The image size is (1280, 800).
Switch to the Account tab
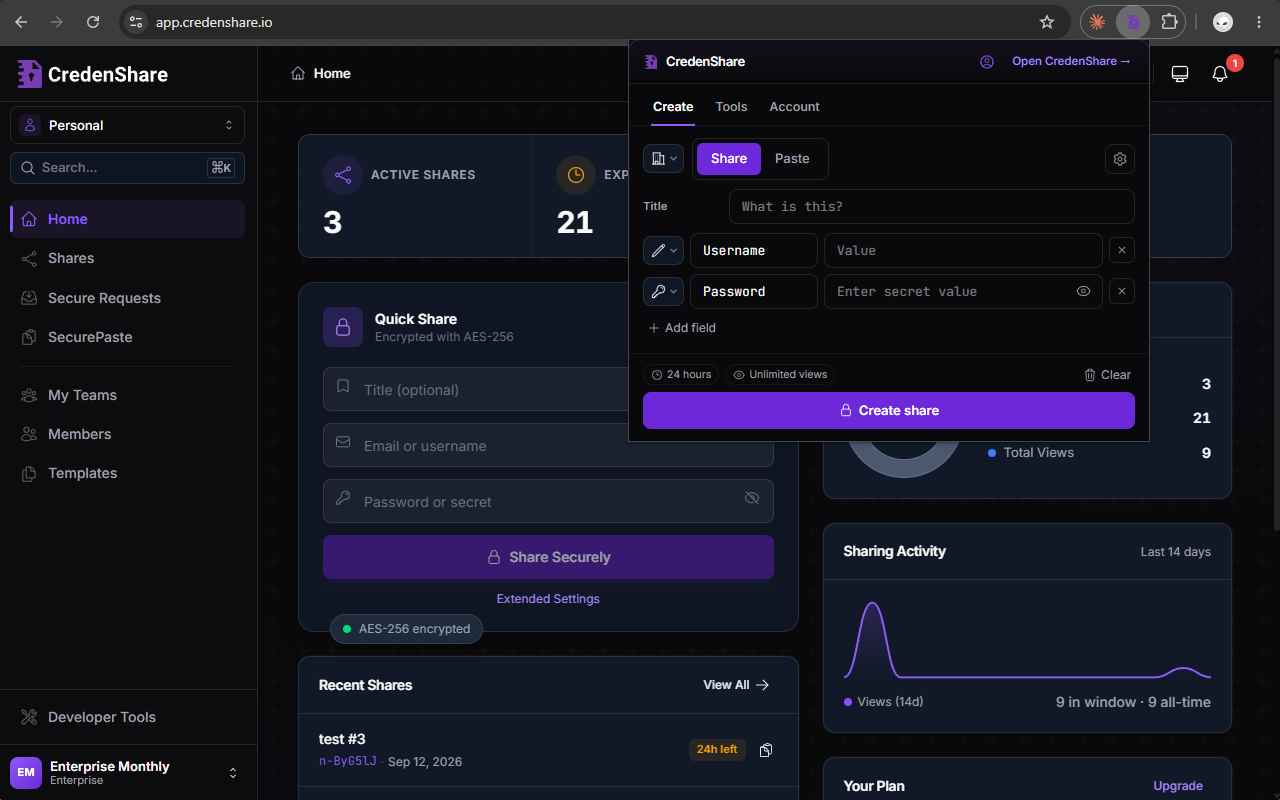point(794,107)
